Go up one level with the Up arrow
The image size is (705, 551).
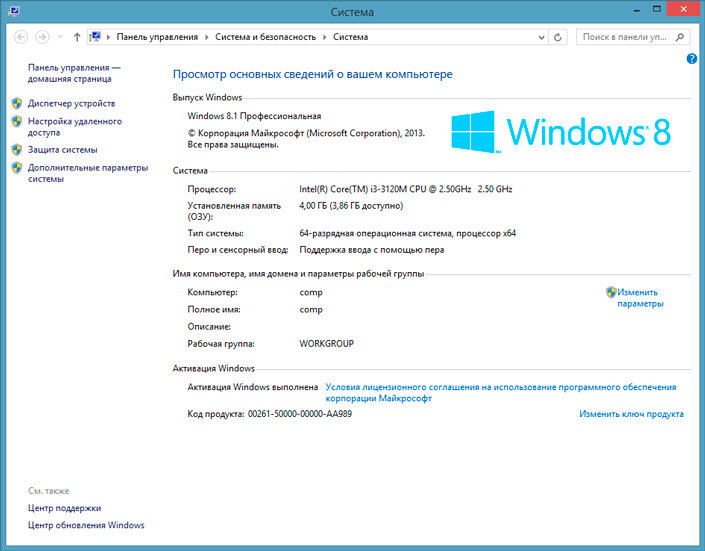77,37
